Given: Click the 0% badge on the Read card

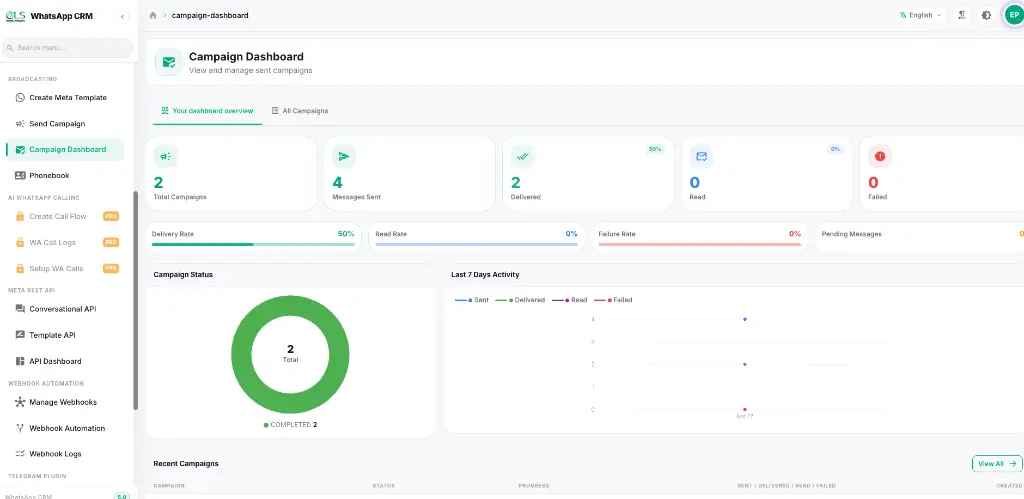Looking at the screenshot, I should [x=835, y=149].
